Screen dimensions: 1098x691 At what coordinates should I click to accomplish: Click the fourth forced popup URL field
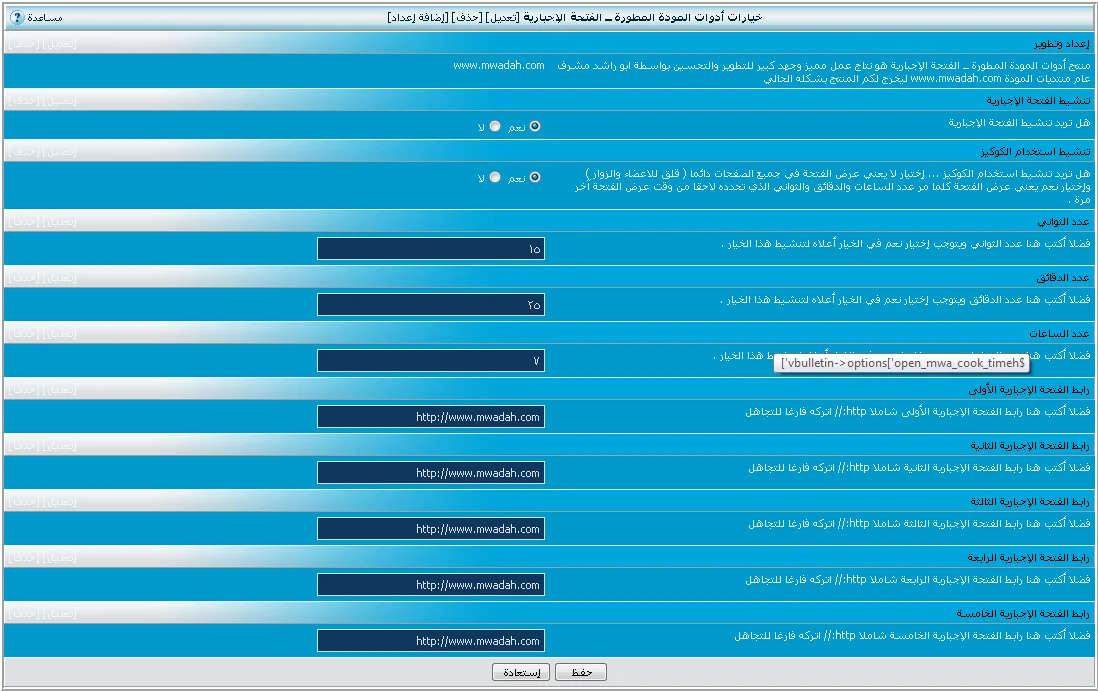click(x=431, y=585)
